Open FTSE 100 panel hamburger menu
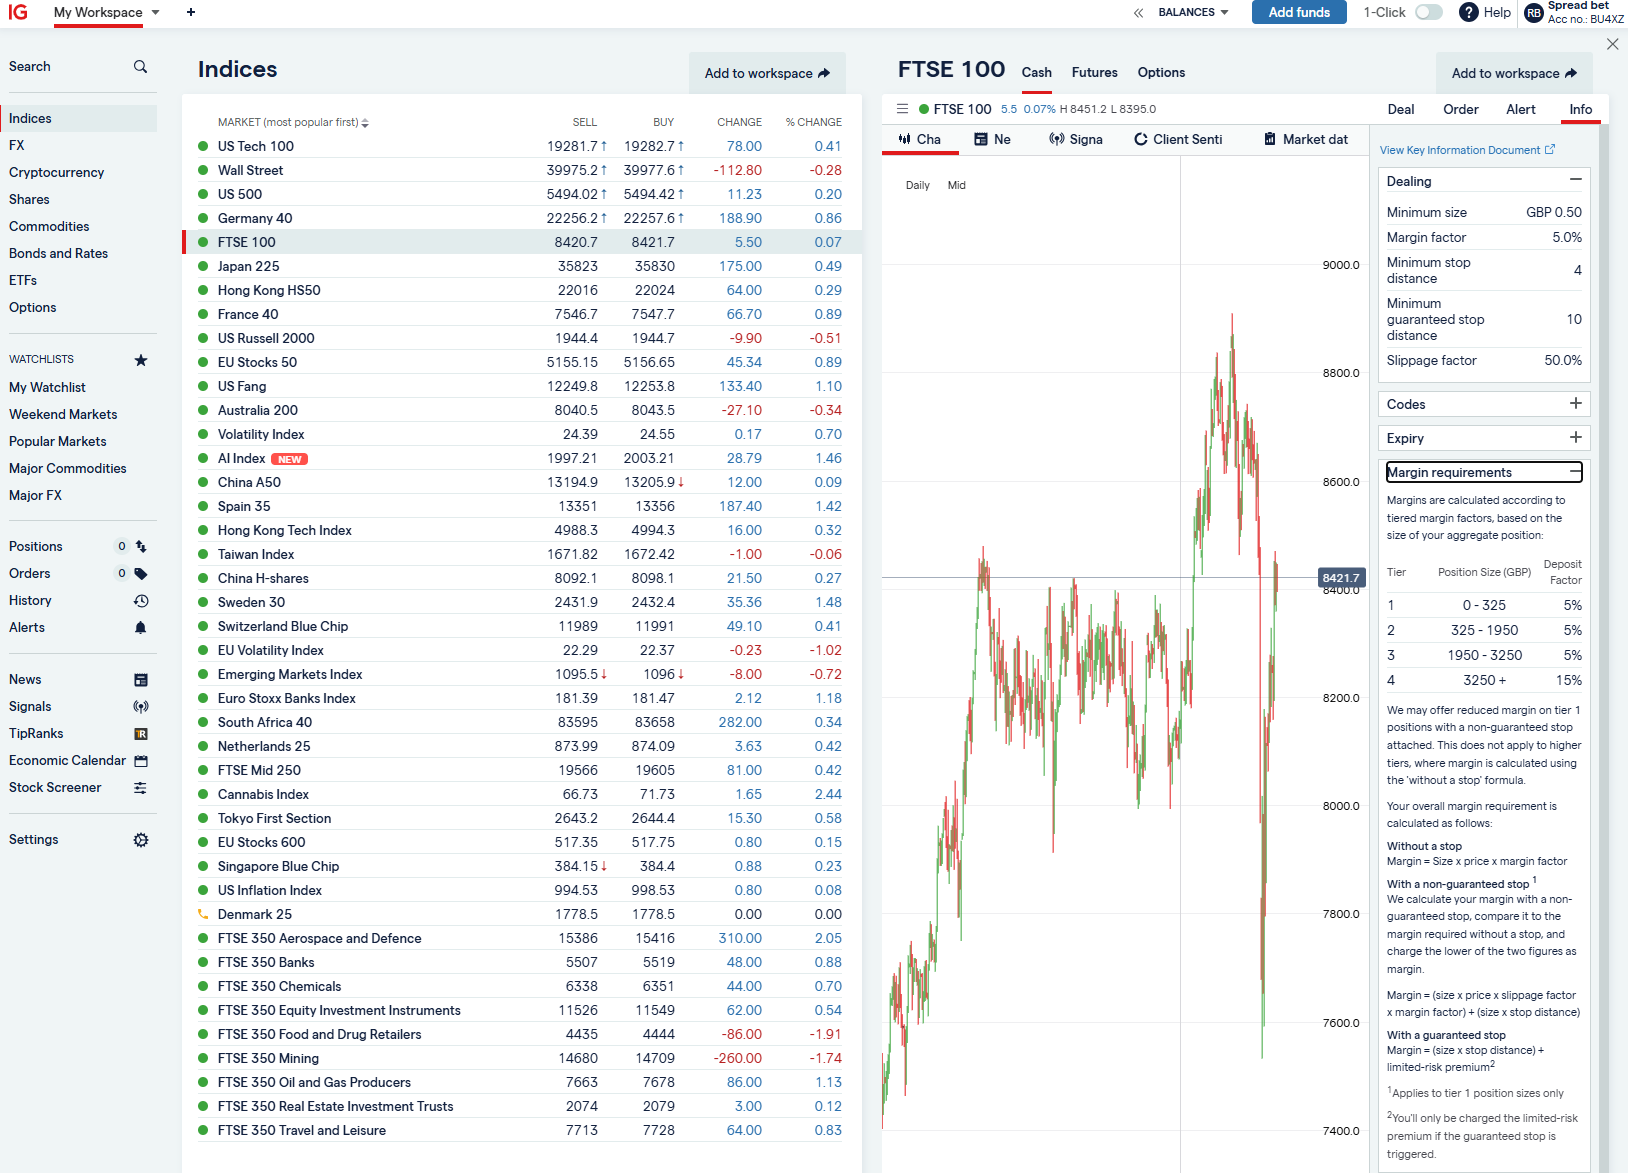This screenshot has height=1173, width=1628. click(x=902, y=109)
